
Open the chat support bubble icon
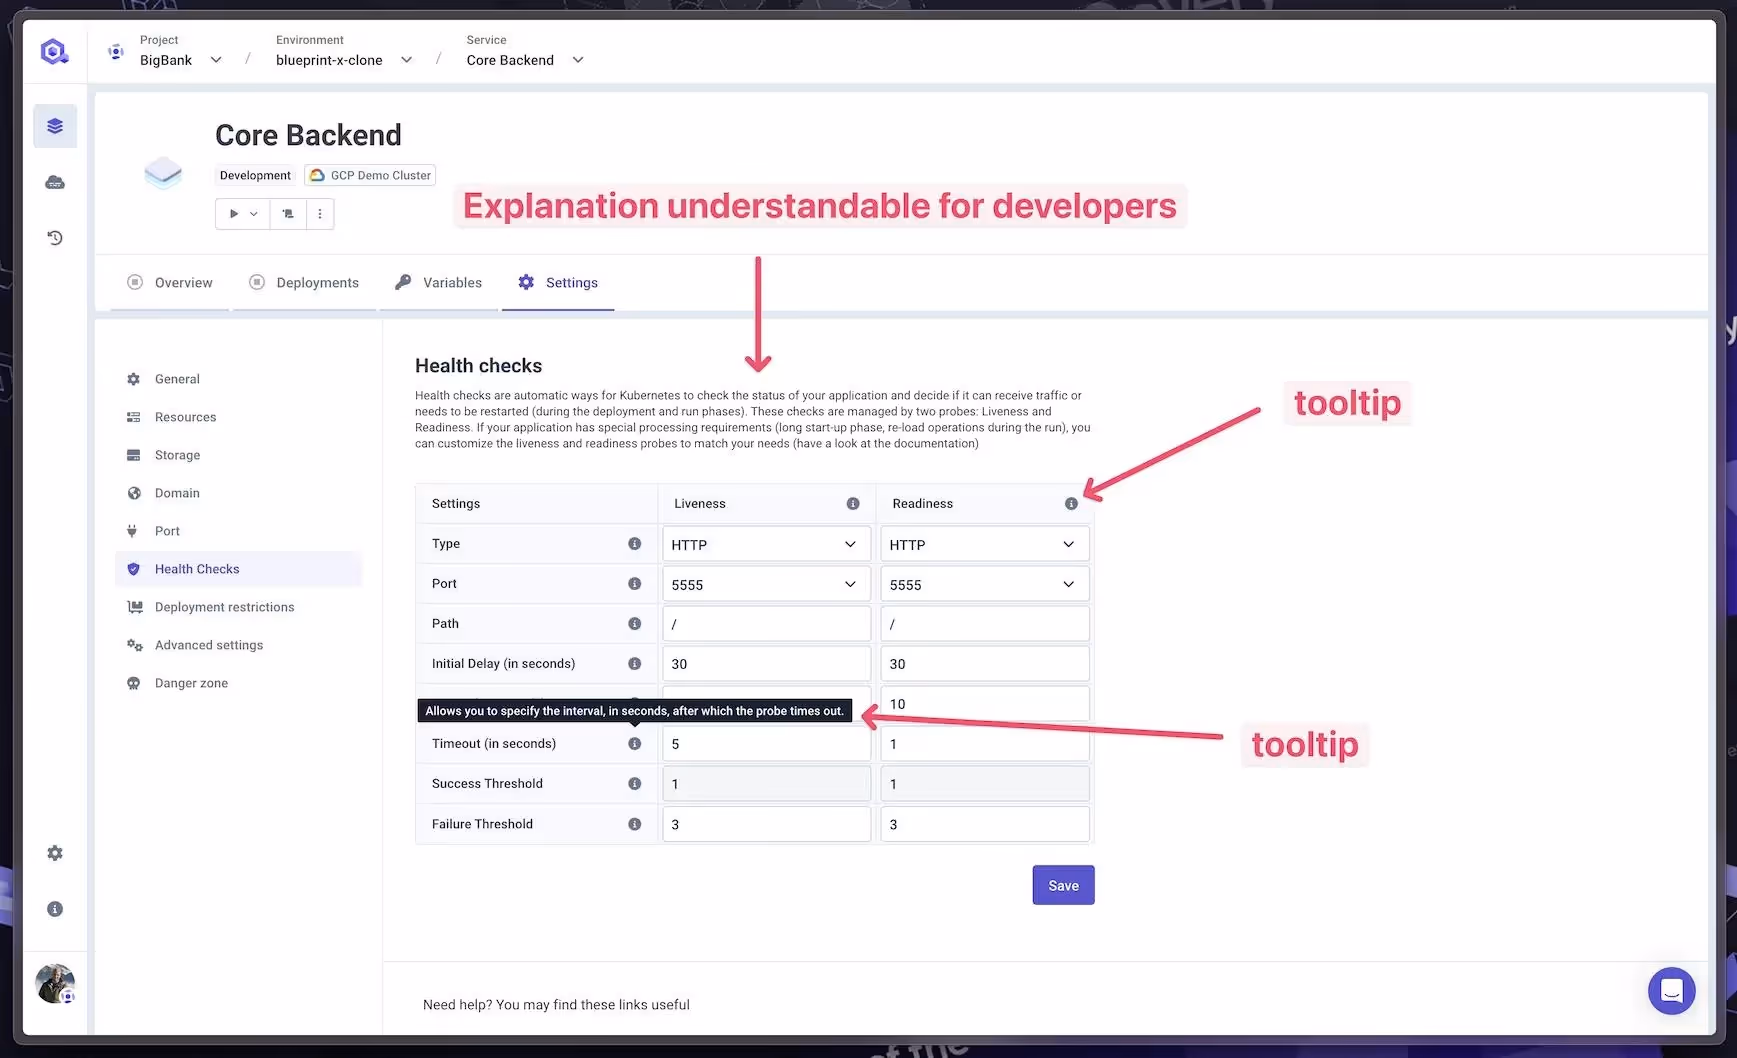1671,991
